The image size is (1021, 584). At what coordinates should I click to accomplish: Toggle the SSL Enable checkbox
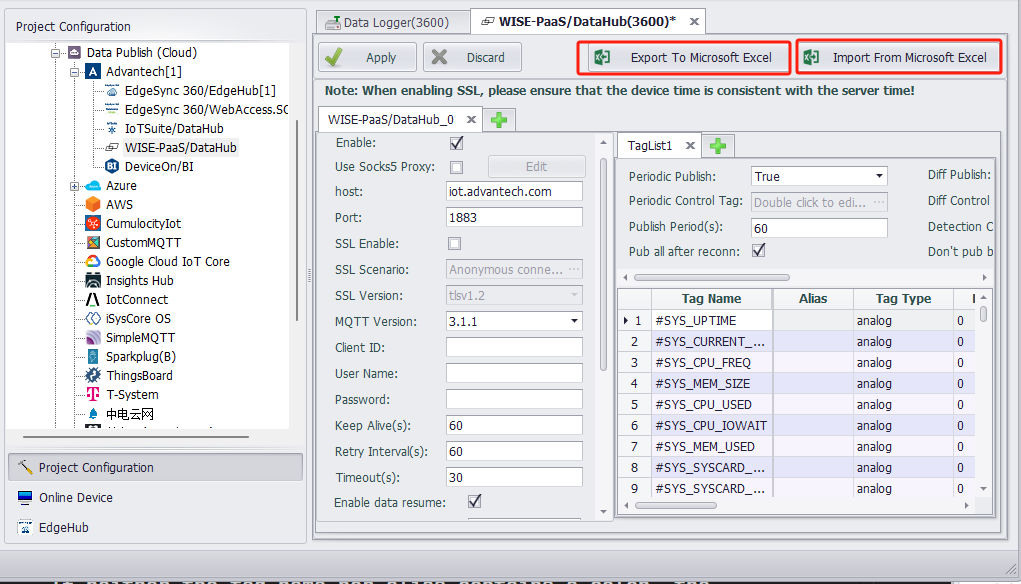click(x=455, y=243)
